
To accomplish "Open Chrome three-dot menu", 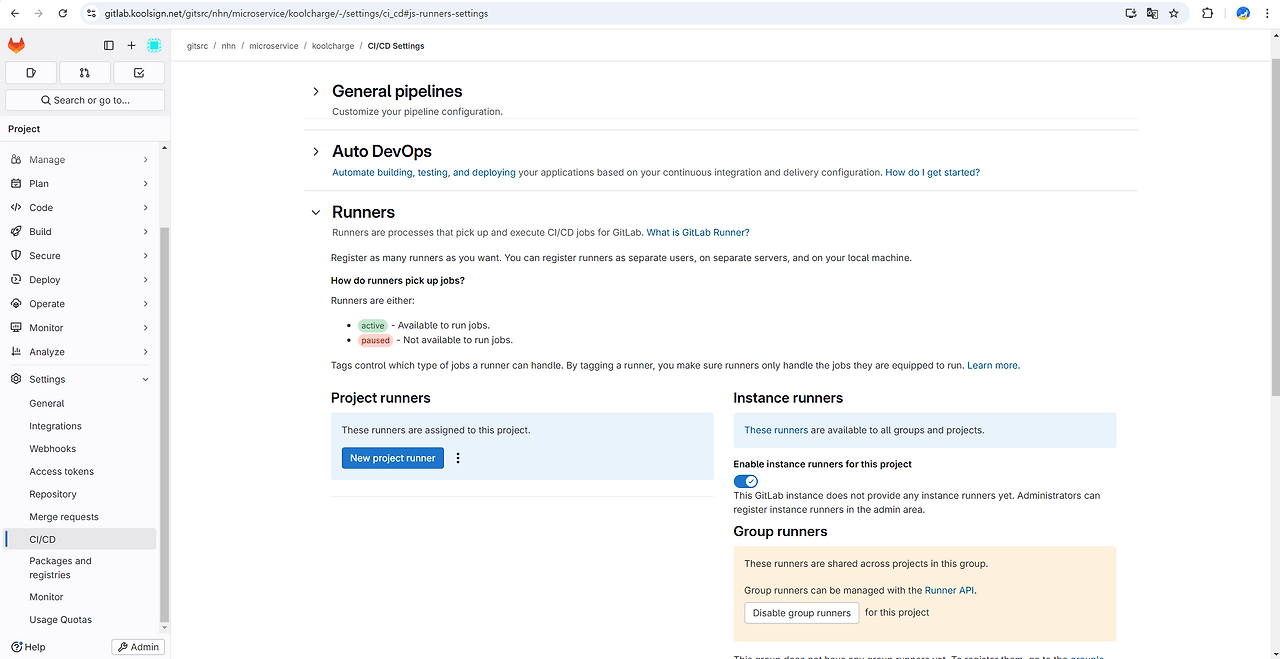I will pos(1266,14).
